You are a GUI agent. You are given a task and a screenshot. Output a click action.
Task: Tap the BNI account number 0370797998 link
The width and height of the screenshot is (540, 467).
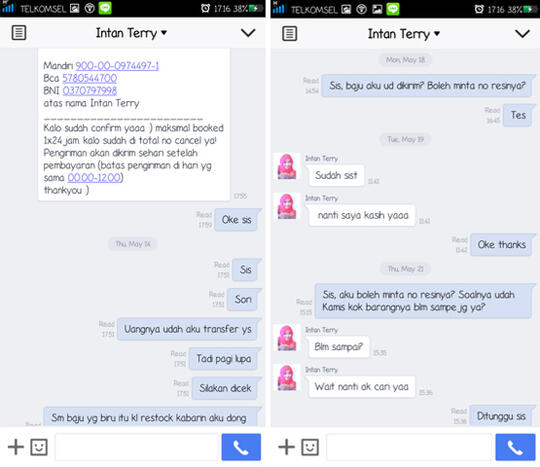click(x=90, y=91)
